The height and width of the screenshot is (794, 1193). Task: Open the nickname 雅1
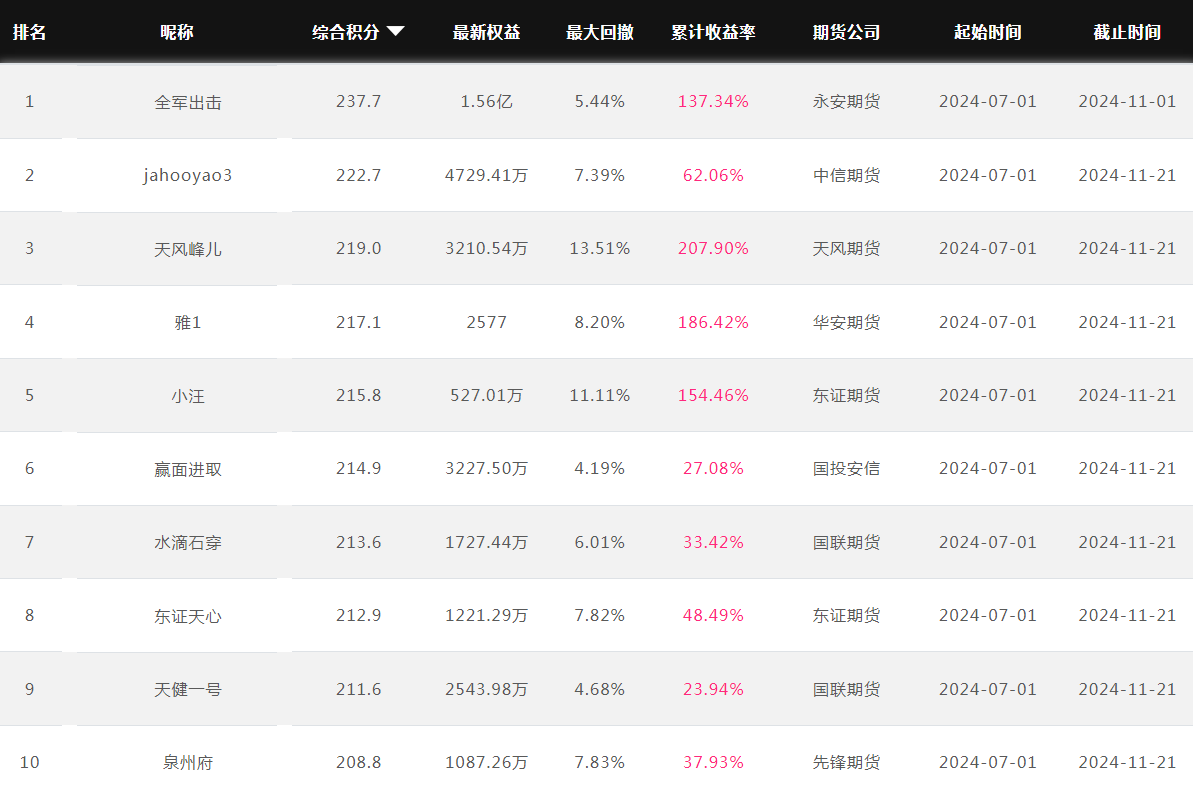pyautogui.click(x=188, y=322)
